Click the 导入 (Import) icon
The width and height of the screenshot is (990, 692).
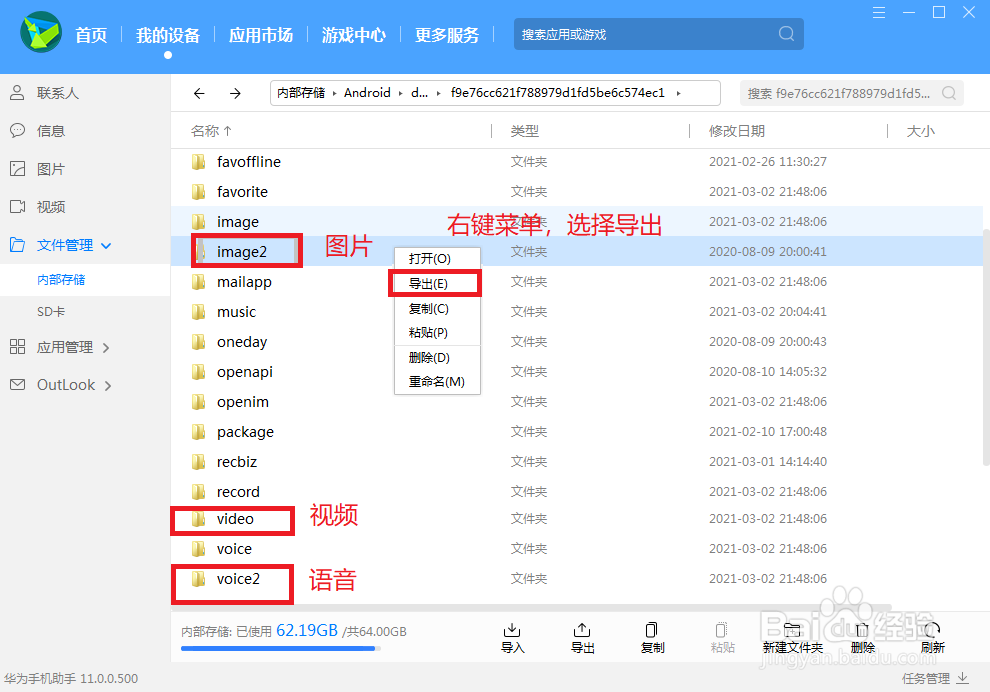[512, 637]
